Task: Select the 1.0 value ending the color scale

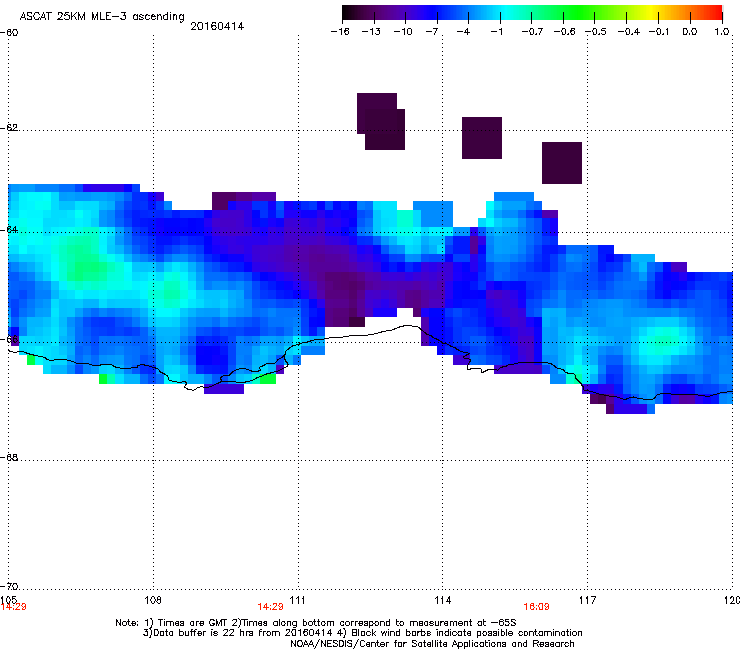Action: (x=722, y=32)
